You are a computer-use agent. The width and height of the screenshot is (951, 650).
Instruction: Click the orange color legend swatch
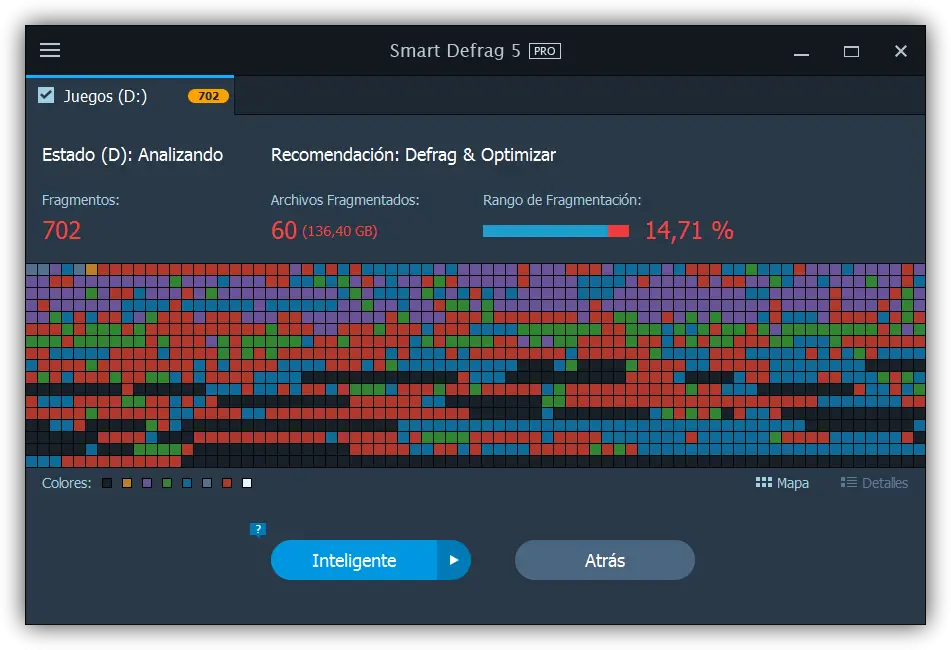tap(127, 483)
